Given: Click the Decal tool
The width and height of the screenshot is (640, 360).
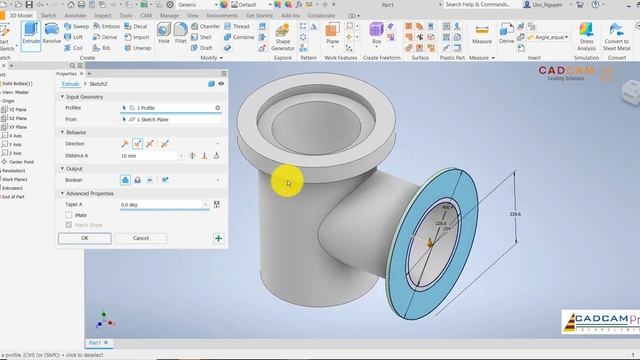Looking at the screenshot, I should pyautogui.click(x=136, y=26).
